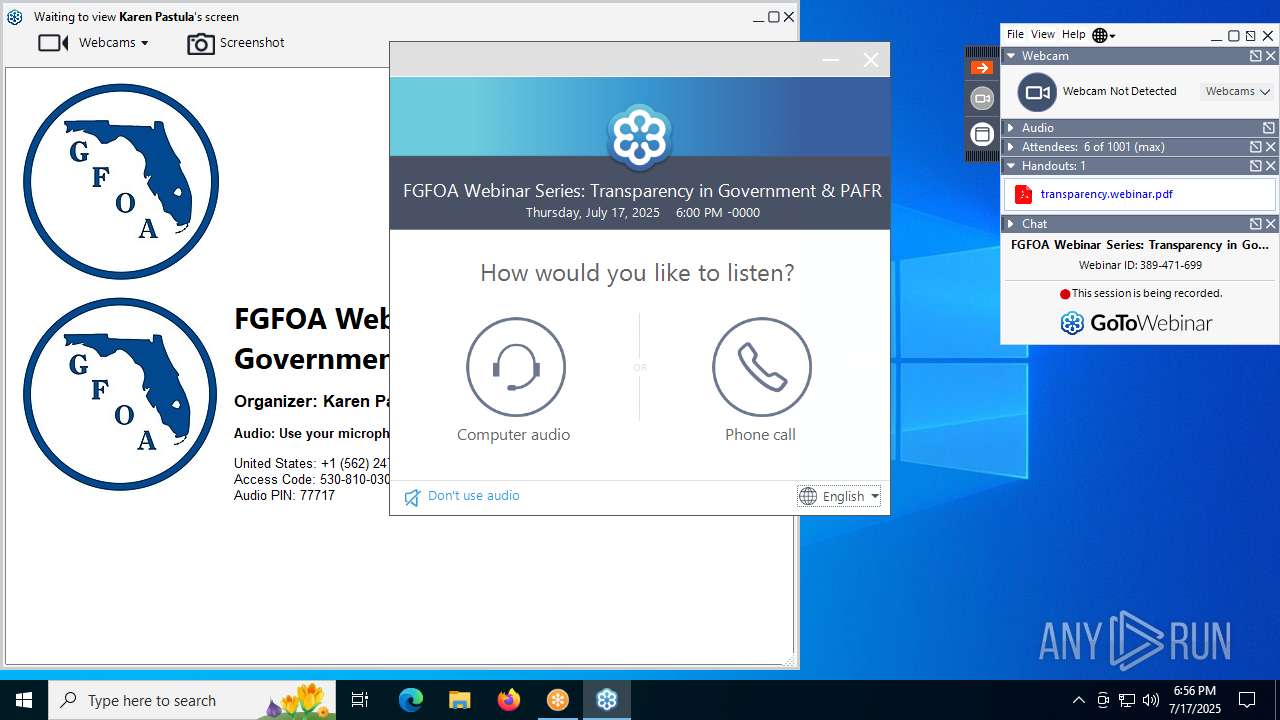Collapse the Handouts pane
This screenshot has width=1280, height=720.
[1011, 166]
